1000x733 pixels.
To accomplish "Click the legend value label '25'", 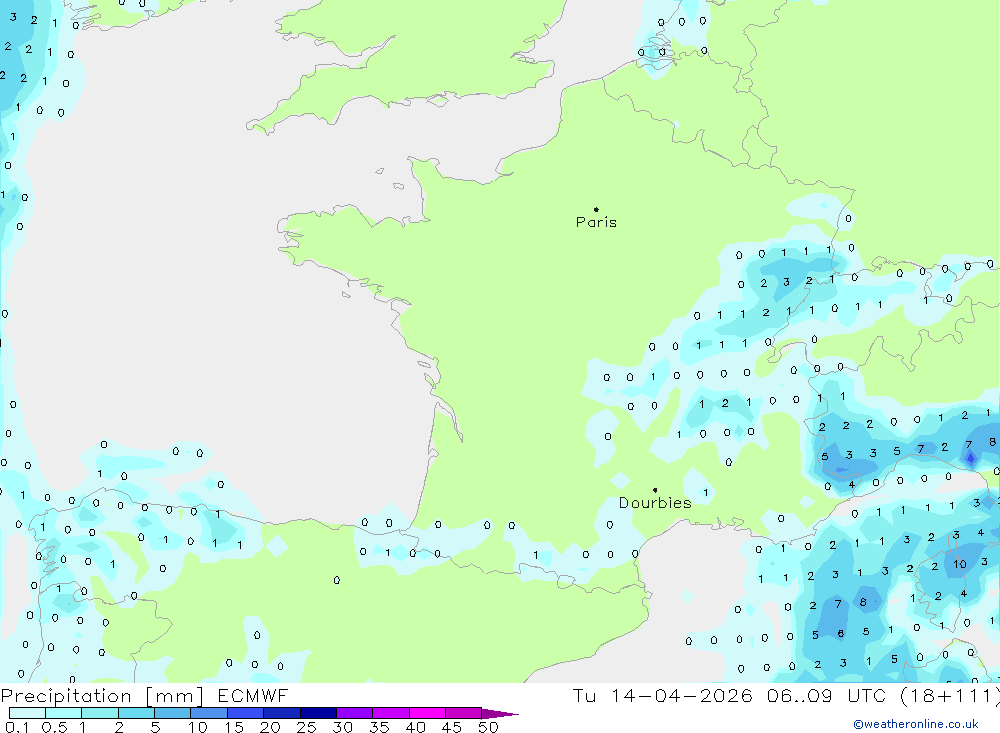I will [306, 727].
